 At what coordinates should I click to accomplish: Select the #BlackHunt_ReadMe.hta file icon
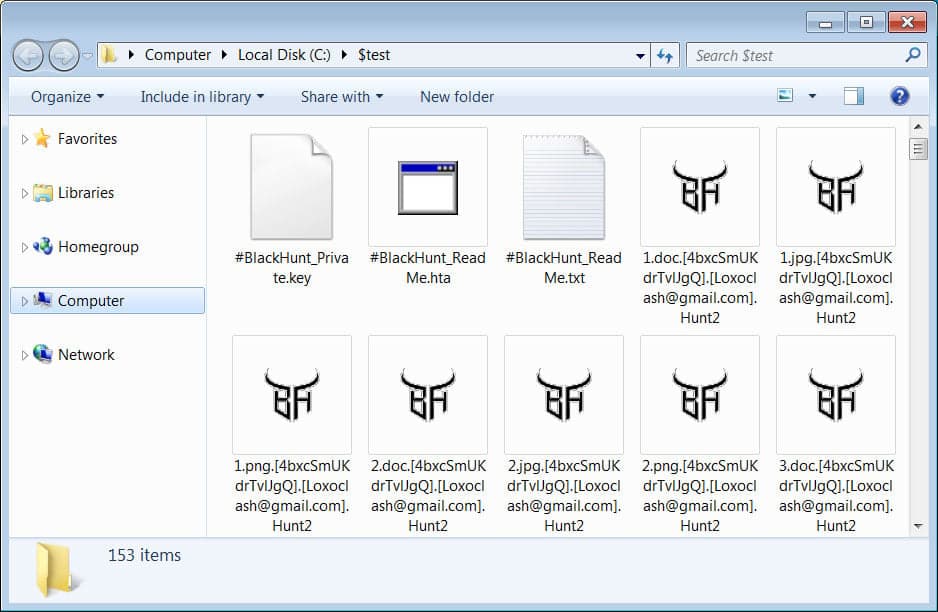(x=427, y=187)
